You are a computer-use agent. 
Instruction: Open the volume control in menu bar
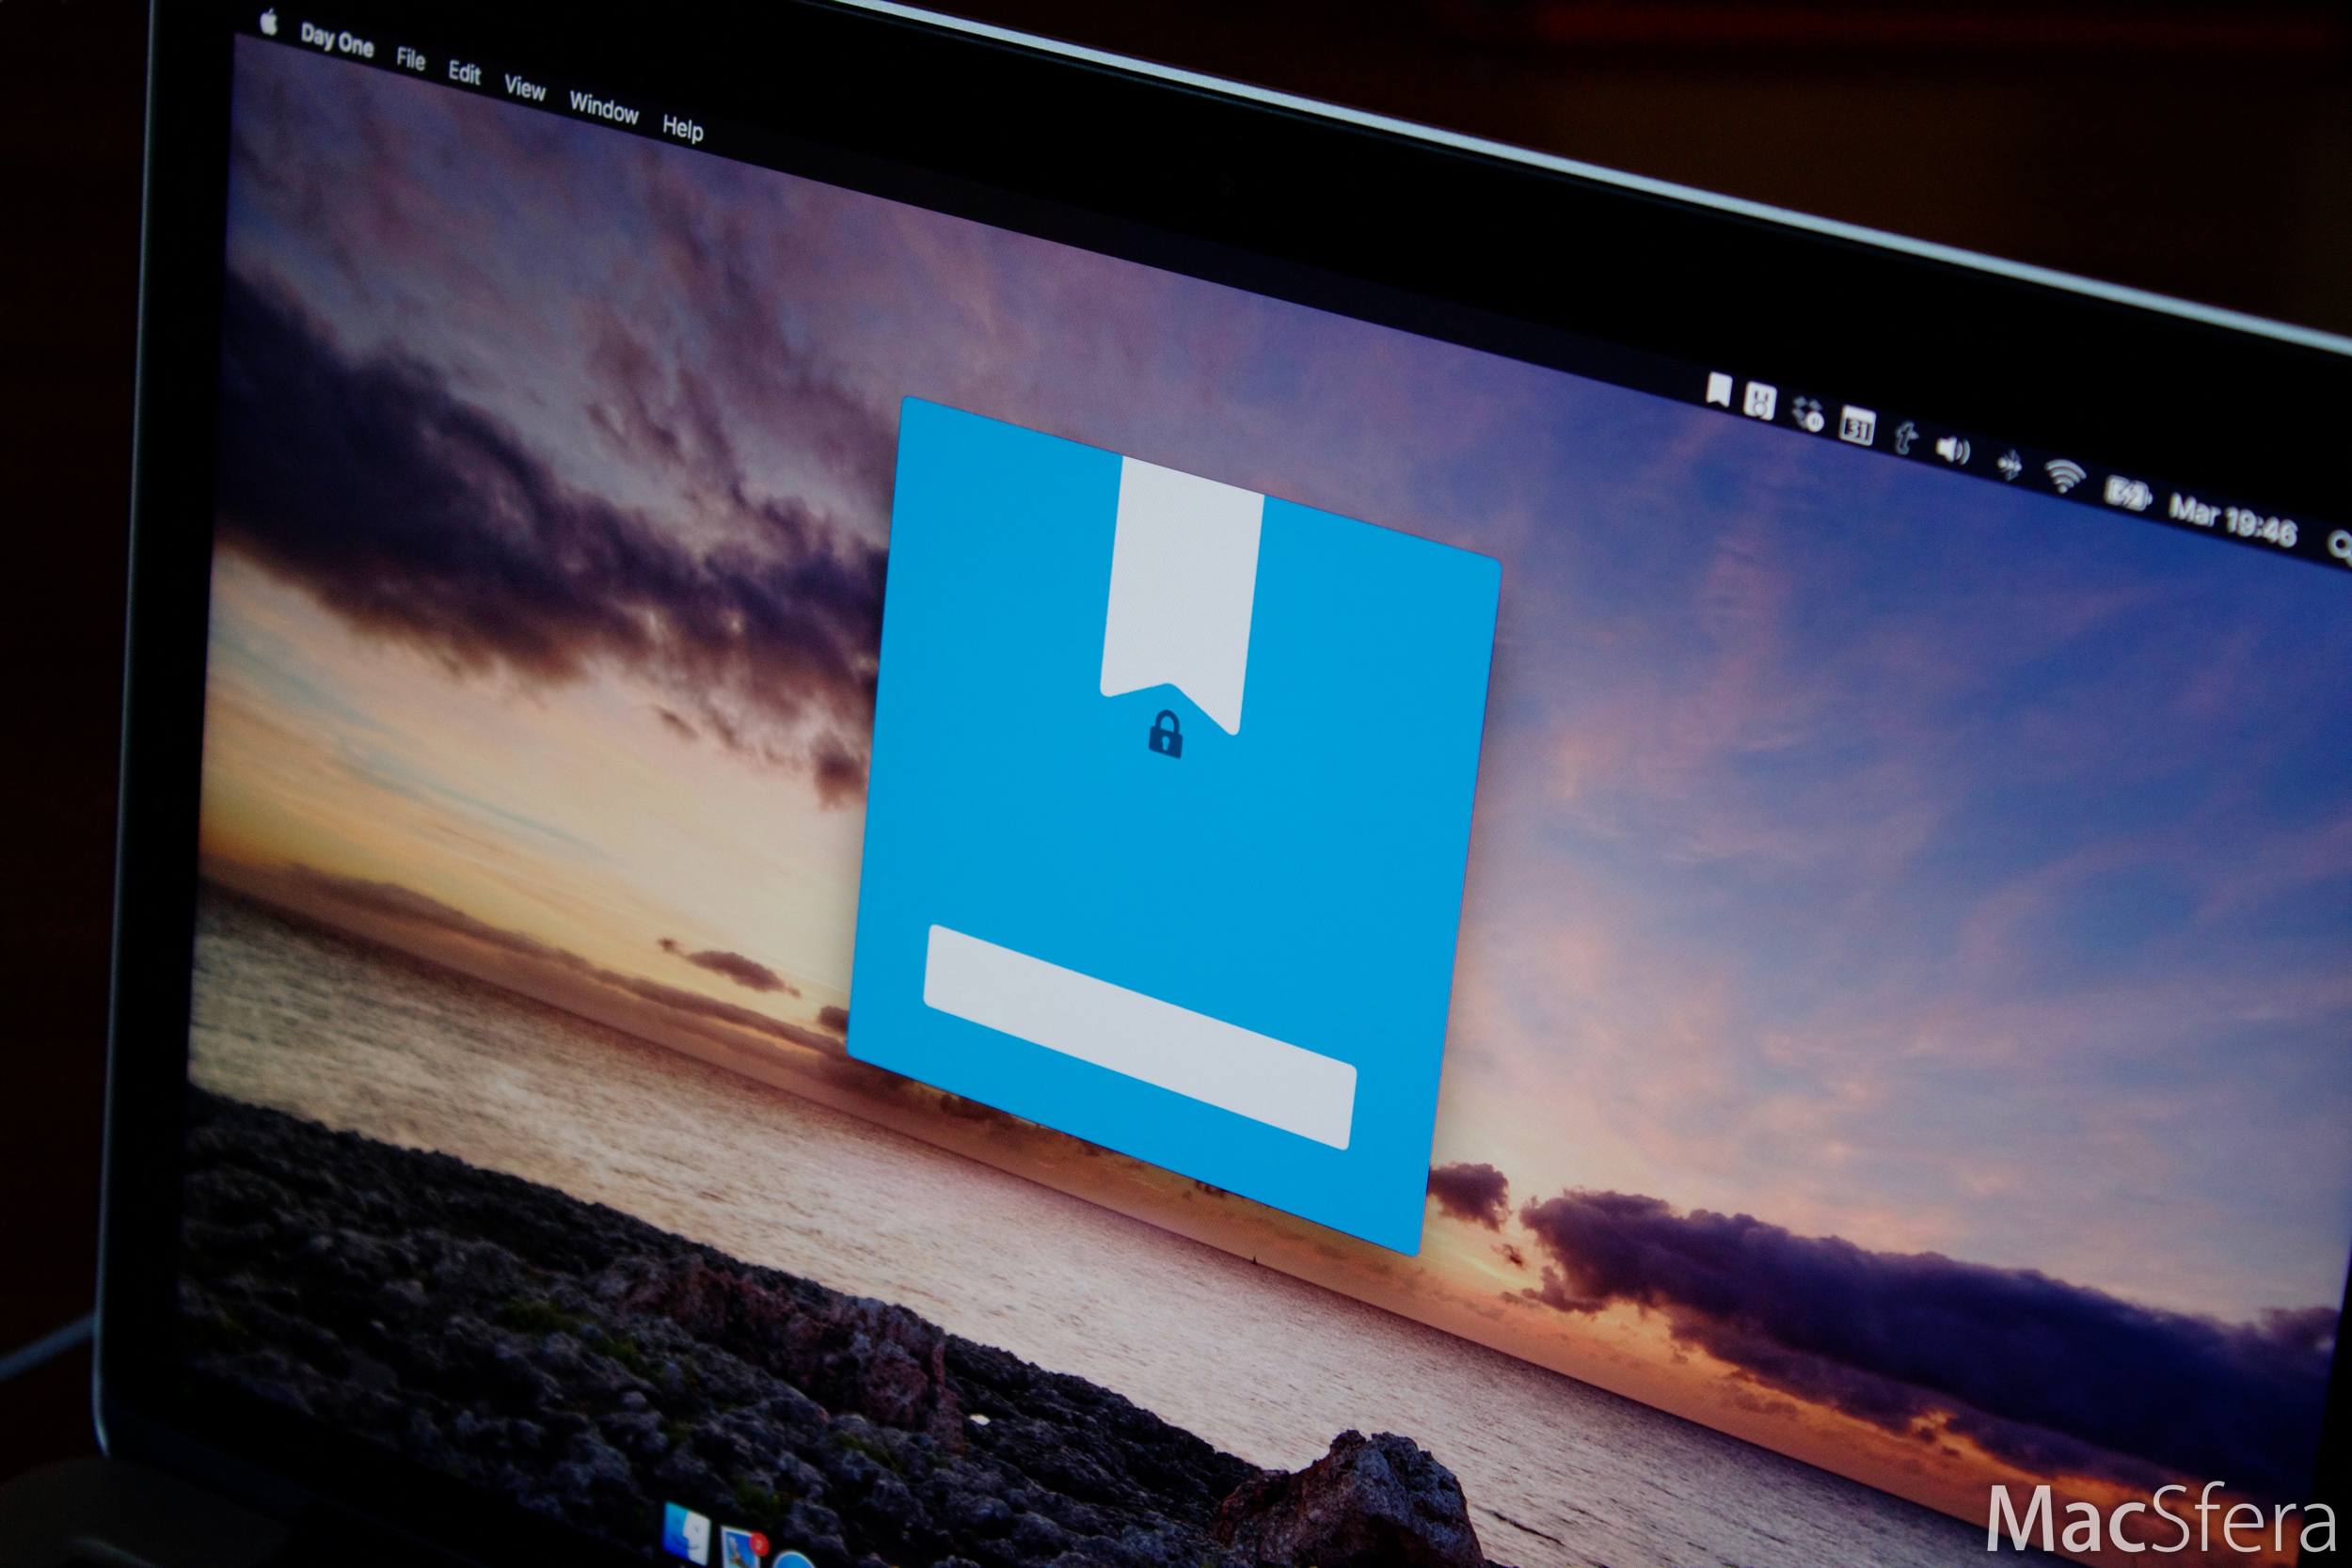pyautogui.click(x=1953, y=450)
